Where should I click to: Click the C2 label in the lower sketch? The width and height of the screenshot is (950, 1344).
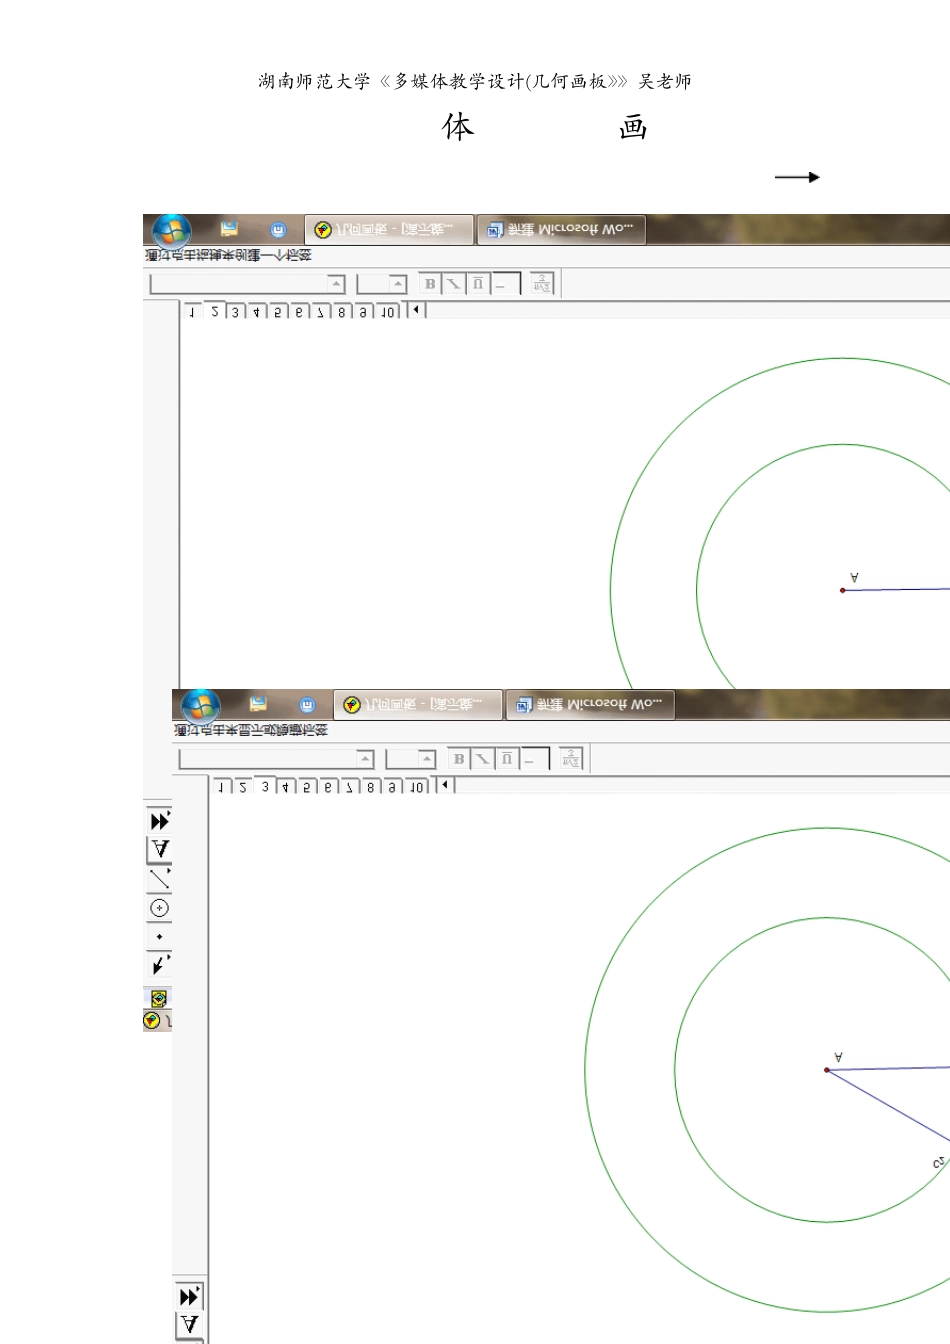pyautogui.click(x=938, y=1163)
